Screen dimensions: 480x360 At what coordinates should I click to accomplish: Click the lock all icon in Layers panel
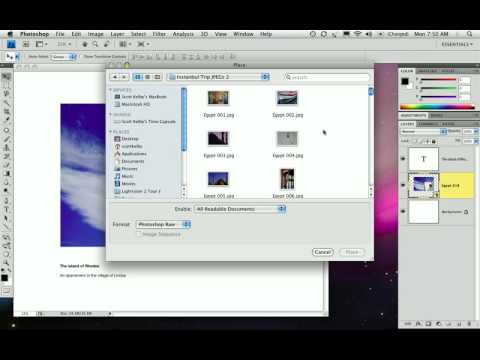pos(434,141)
